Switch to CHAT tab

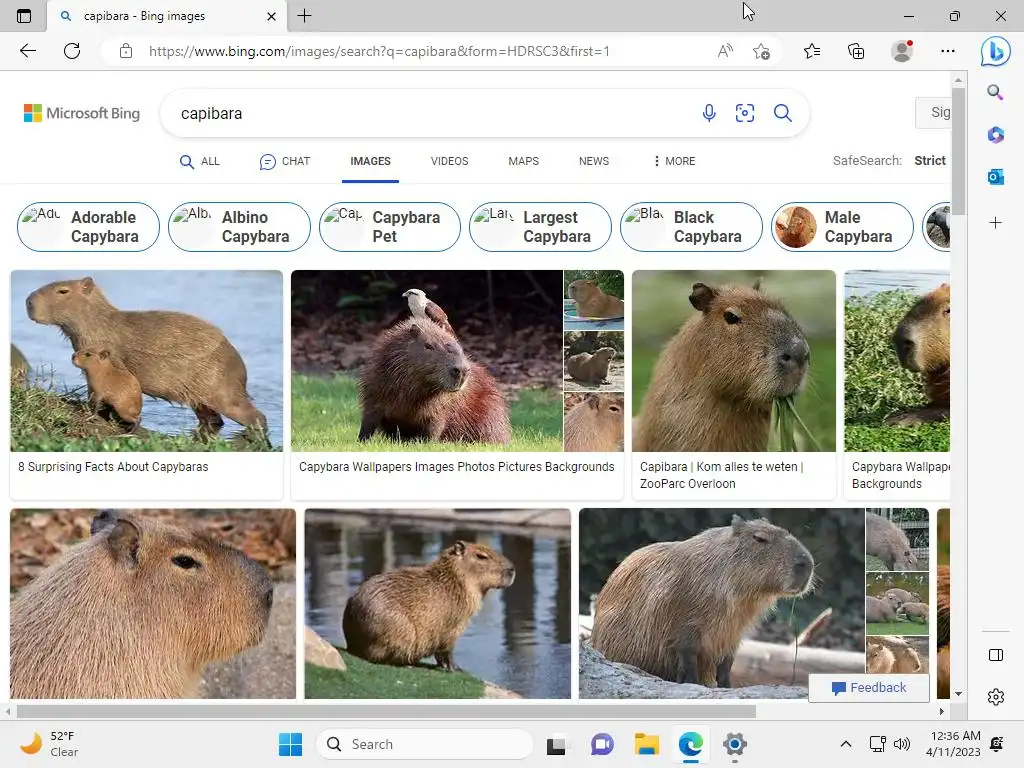[285, 161]
